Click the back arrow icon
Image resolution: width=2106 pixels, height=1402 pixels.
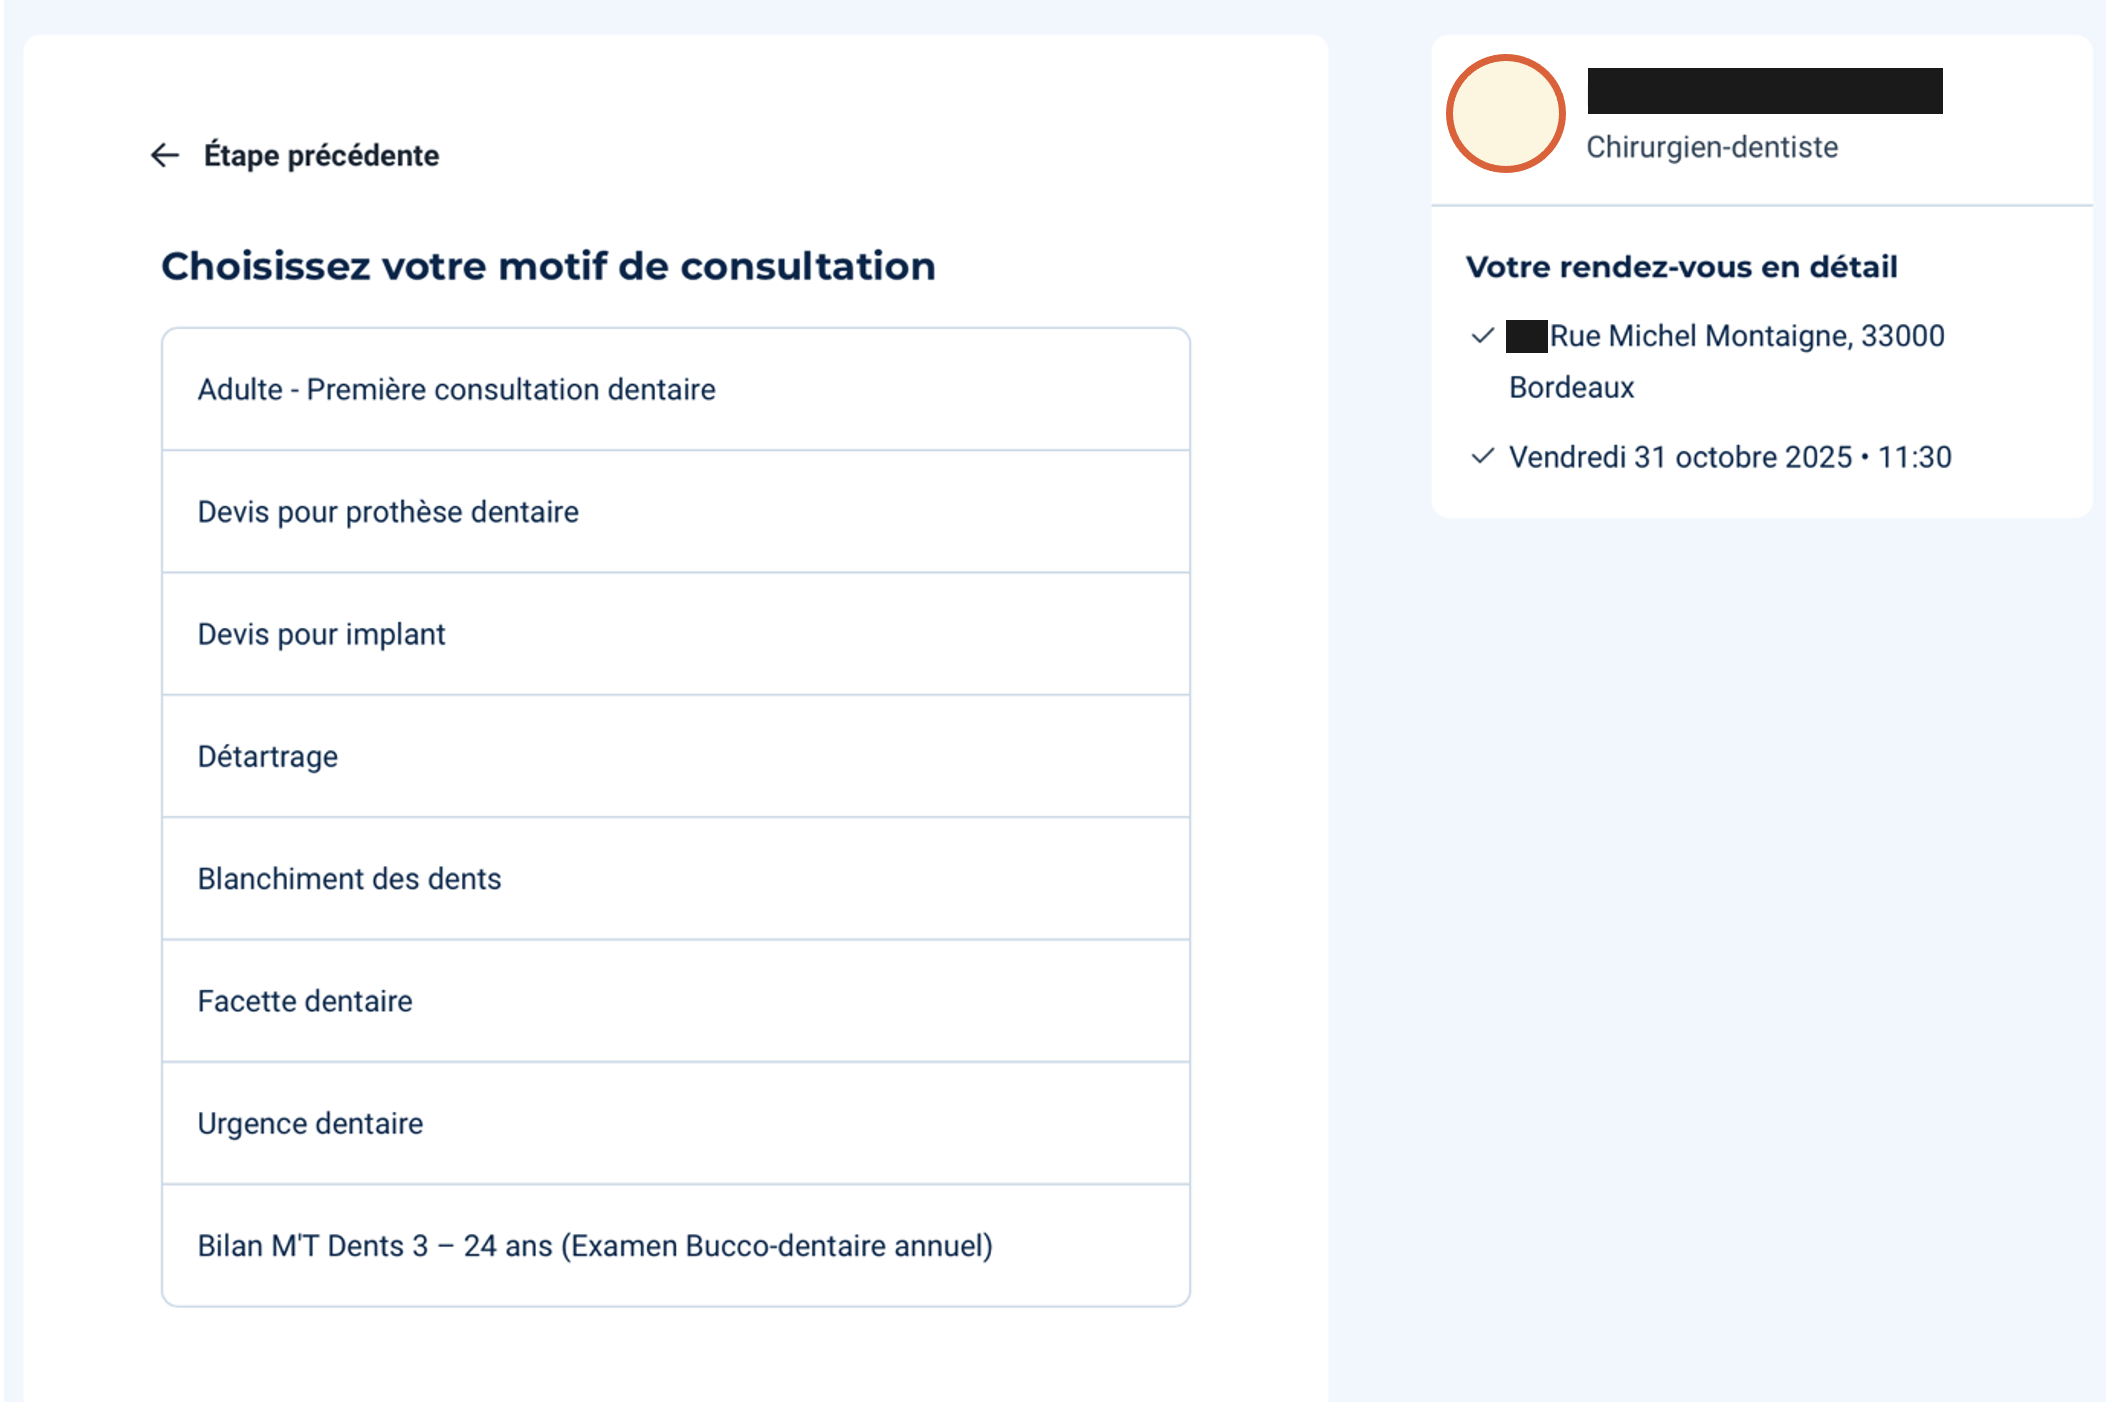tap(165, 155)
